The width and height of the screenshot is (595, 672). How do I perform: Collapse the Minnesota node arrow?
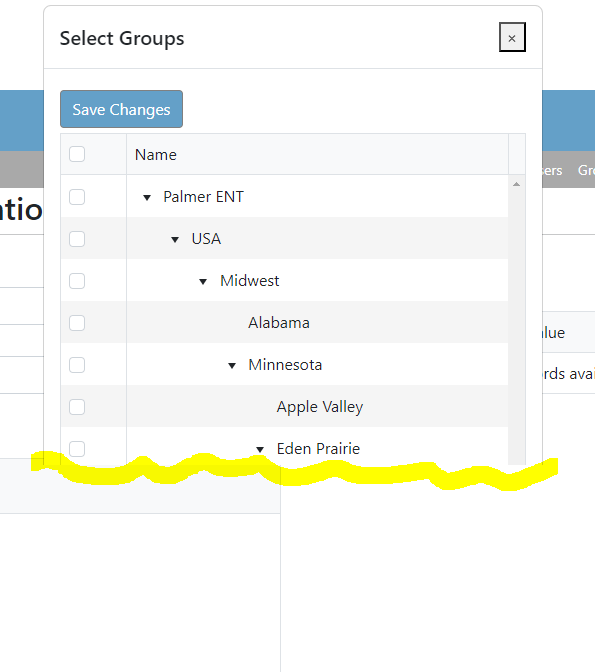(232, 366)
